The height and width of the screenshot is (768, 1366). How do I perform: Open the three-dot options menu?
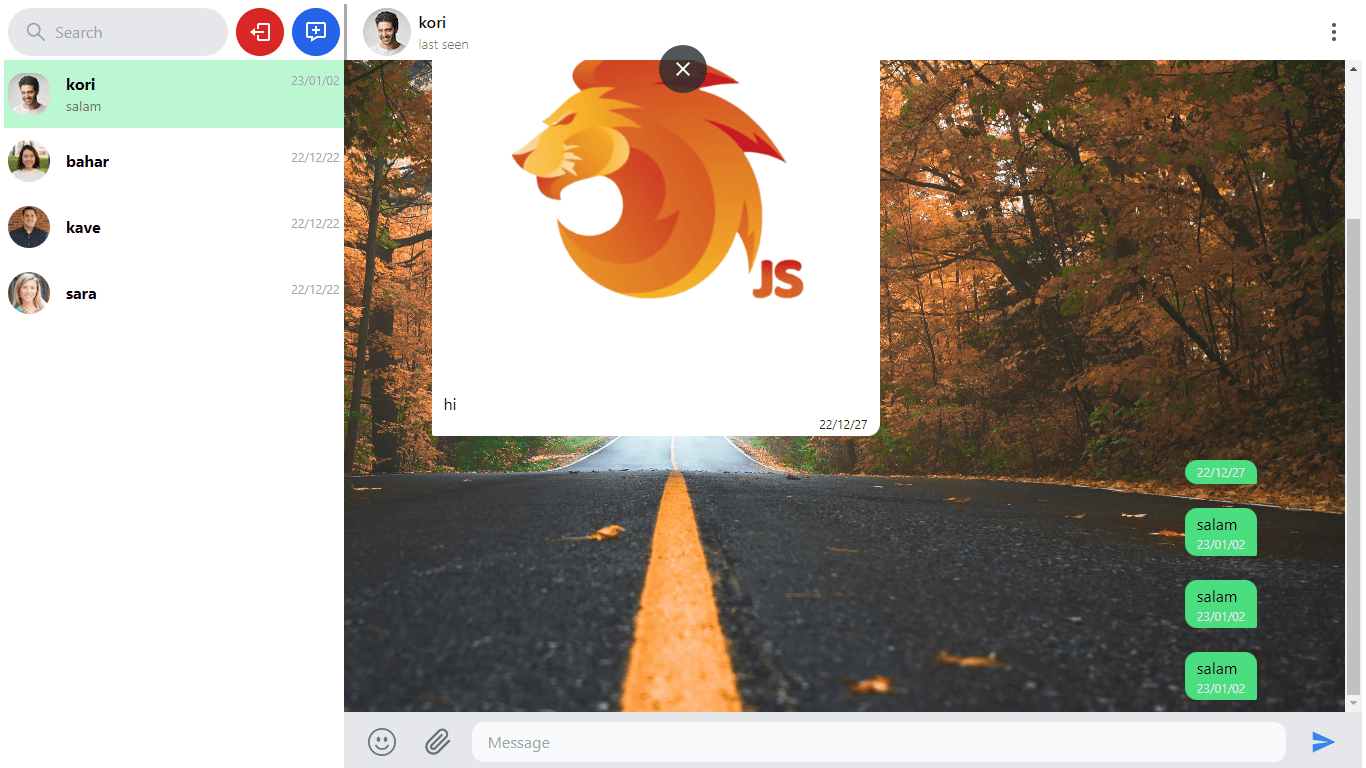pyautogui.click(x=1333, y=32)
